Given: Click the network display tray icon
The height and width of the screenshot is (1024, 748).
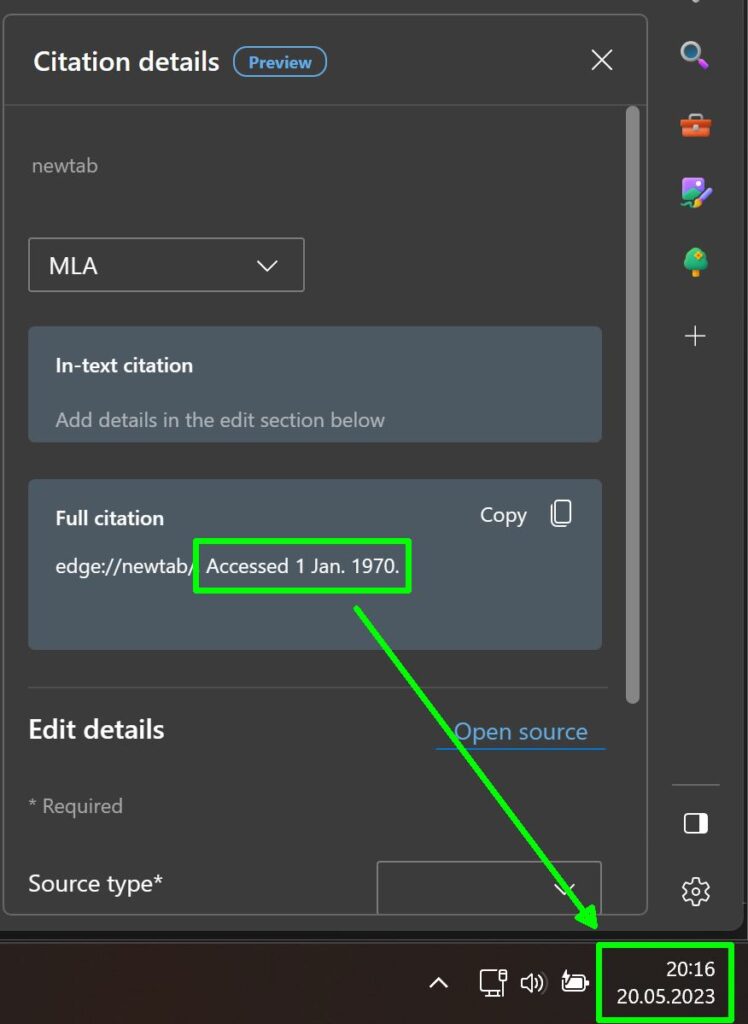Looking at the screenshot, I should click(x=493, y=983).
